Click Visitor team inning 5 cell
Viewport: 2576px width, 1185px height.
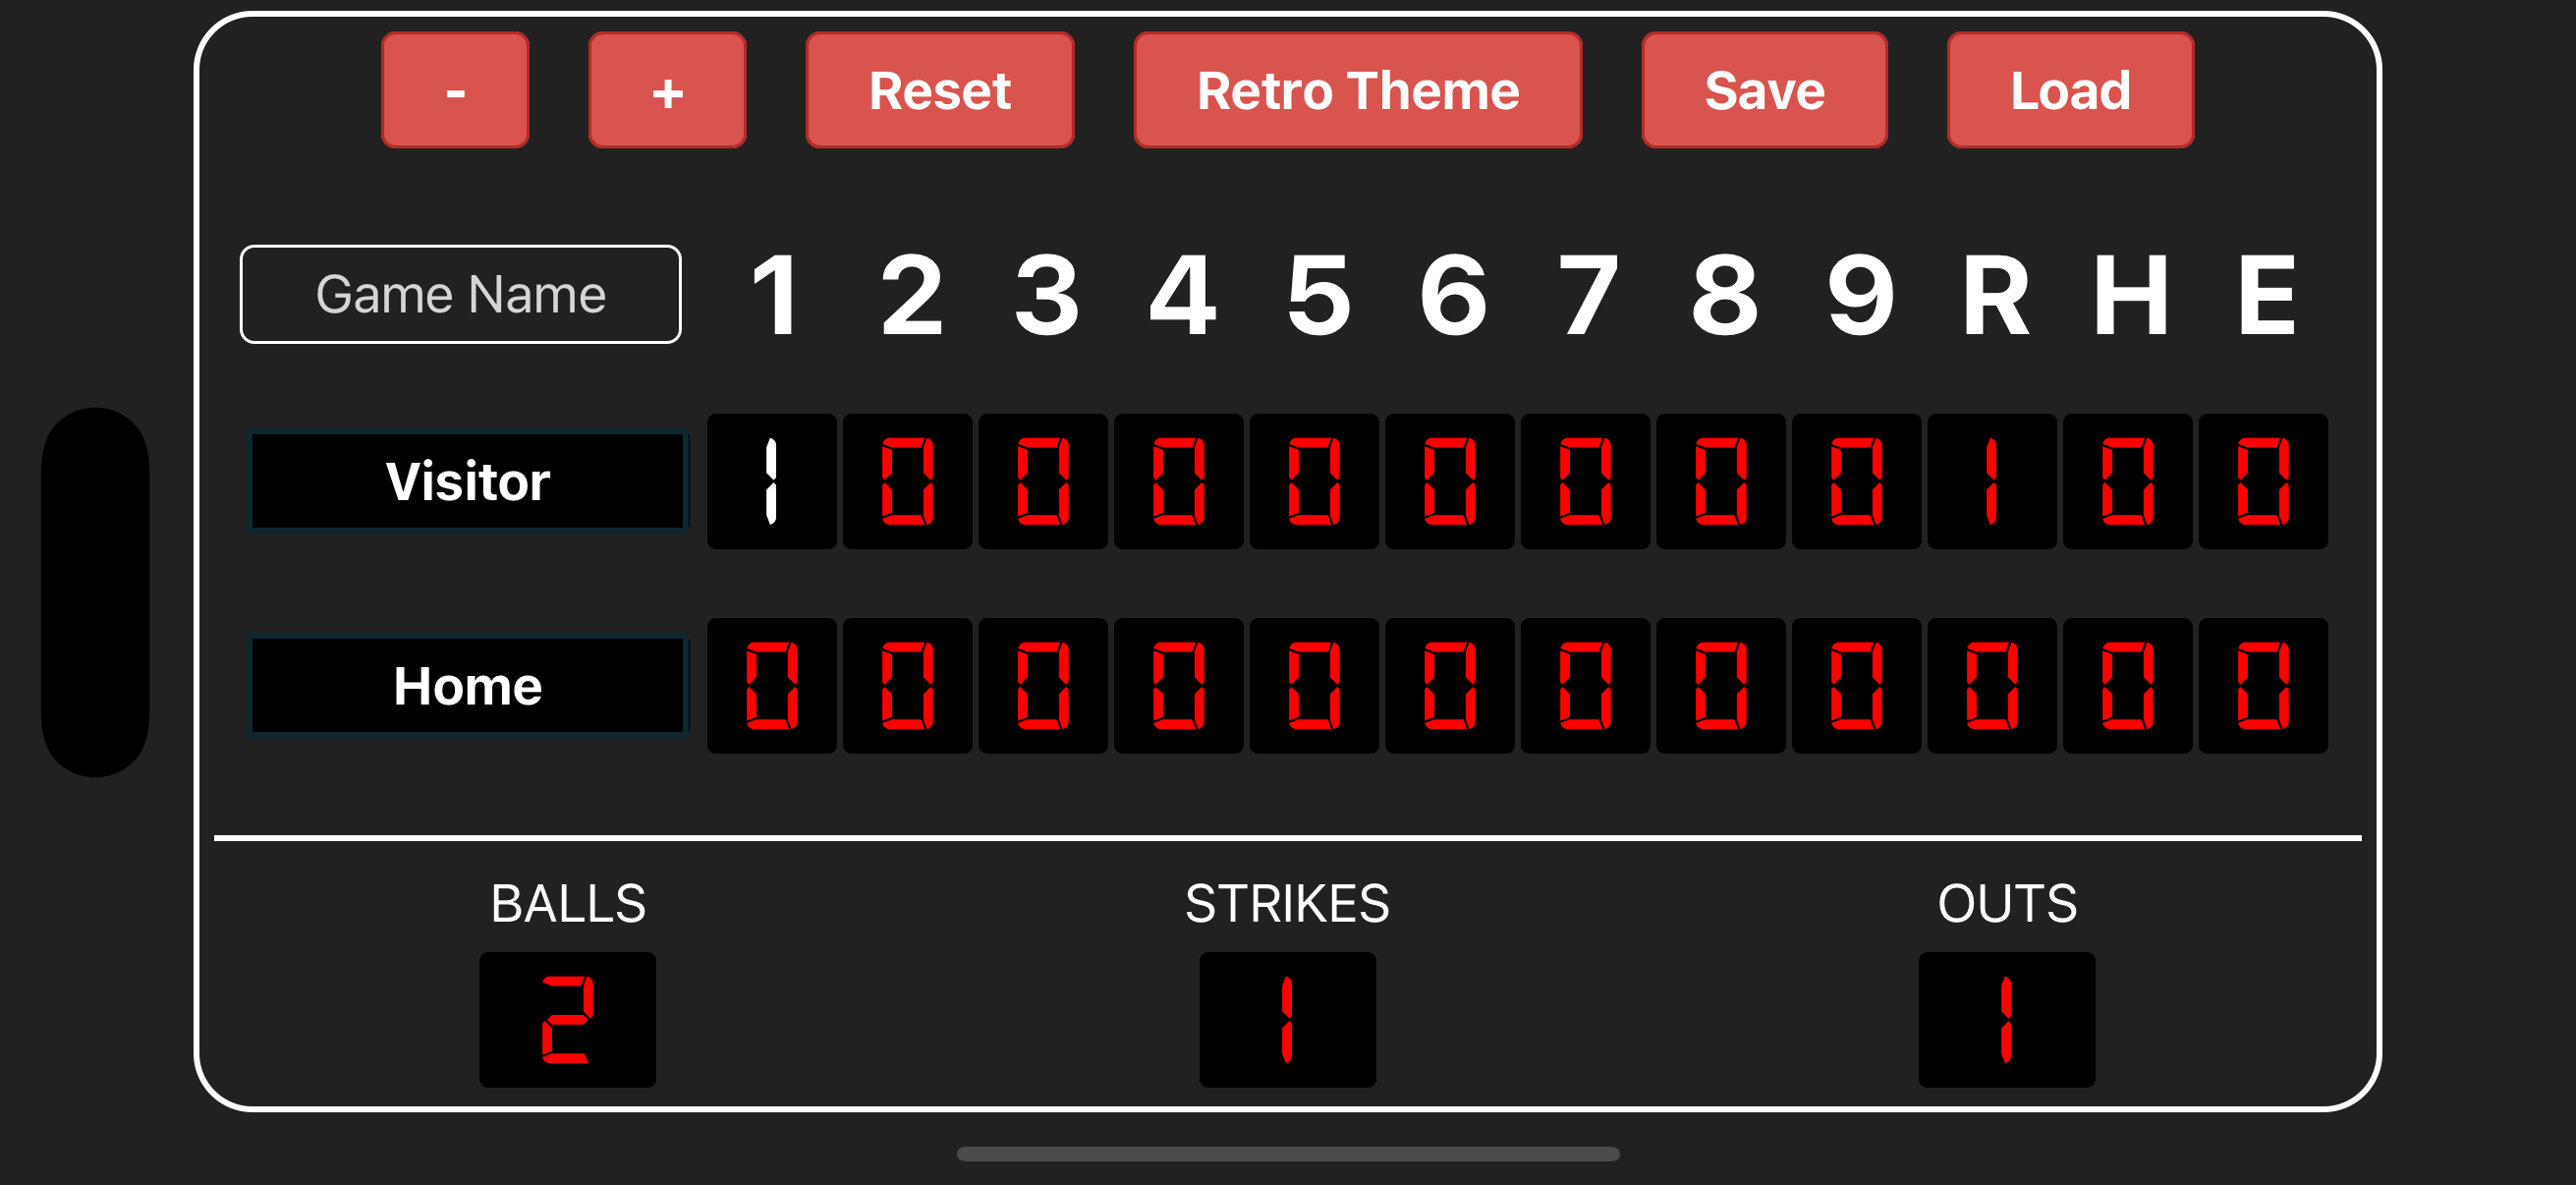[x=1313, y=480]
